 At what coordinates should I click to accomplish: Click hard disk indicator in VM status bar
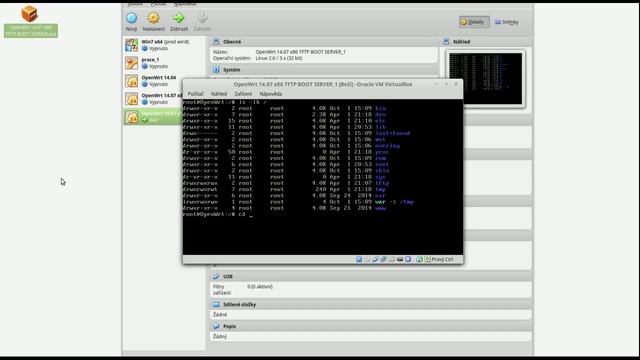(359, 259)
